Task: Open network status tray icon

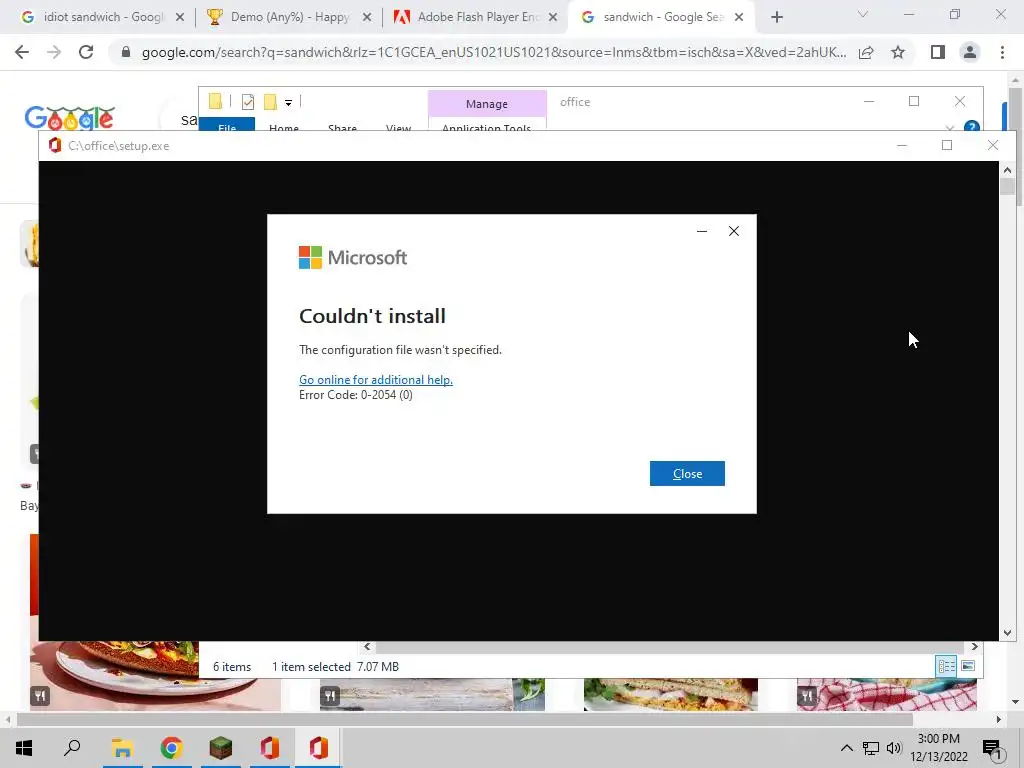Action: pos(871,748)
